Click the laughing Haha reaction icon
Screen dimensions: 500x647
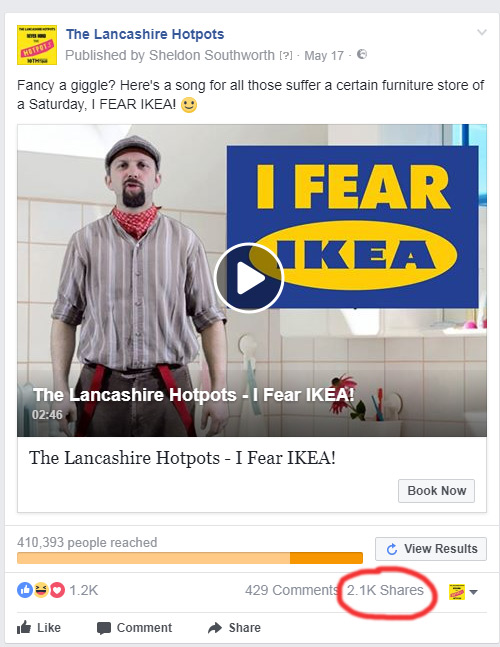41,590
